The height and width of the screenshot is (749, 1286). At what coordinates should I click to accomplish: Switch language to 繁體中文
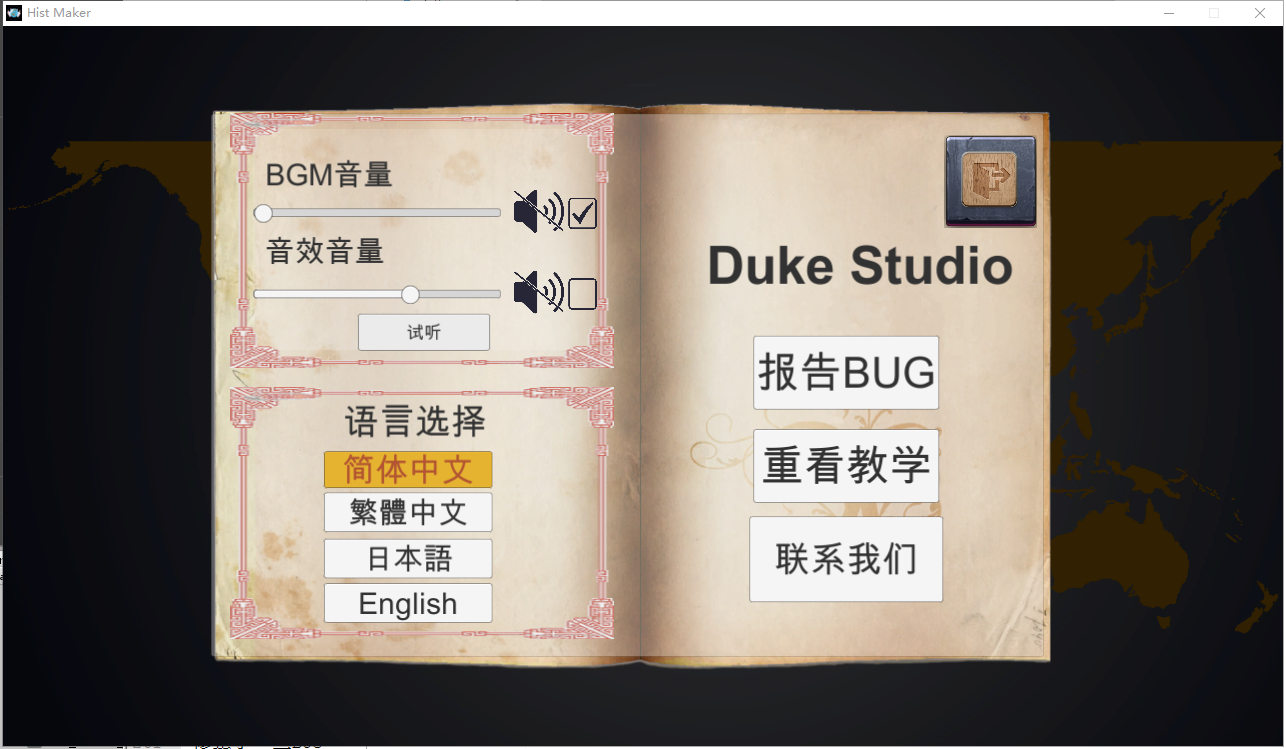tap(408, 512)
